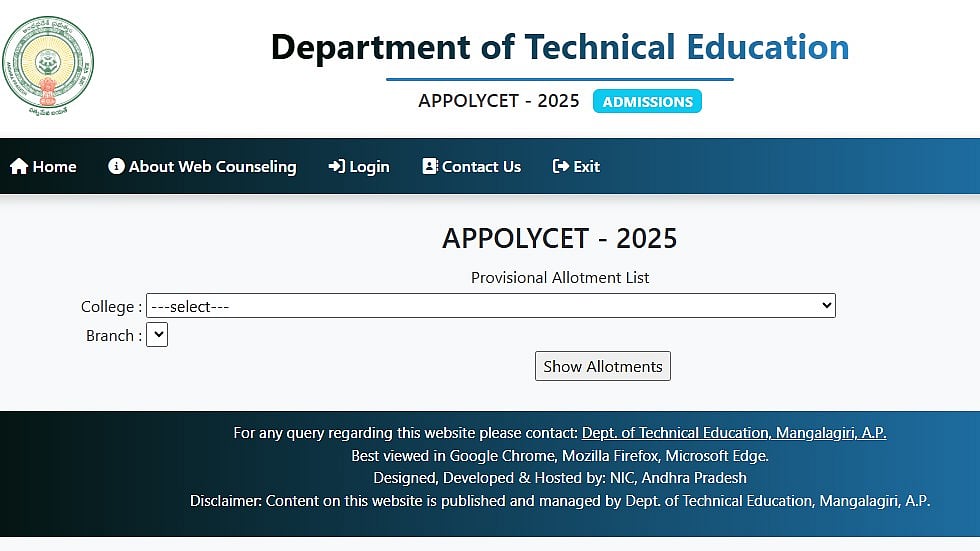The image size is (980, 551).
Task: Open the College select dropdown
Action: 490,306
